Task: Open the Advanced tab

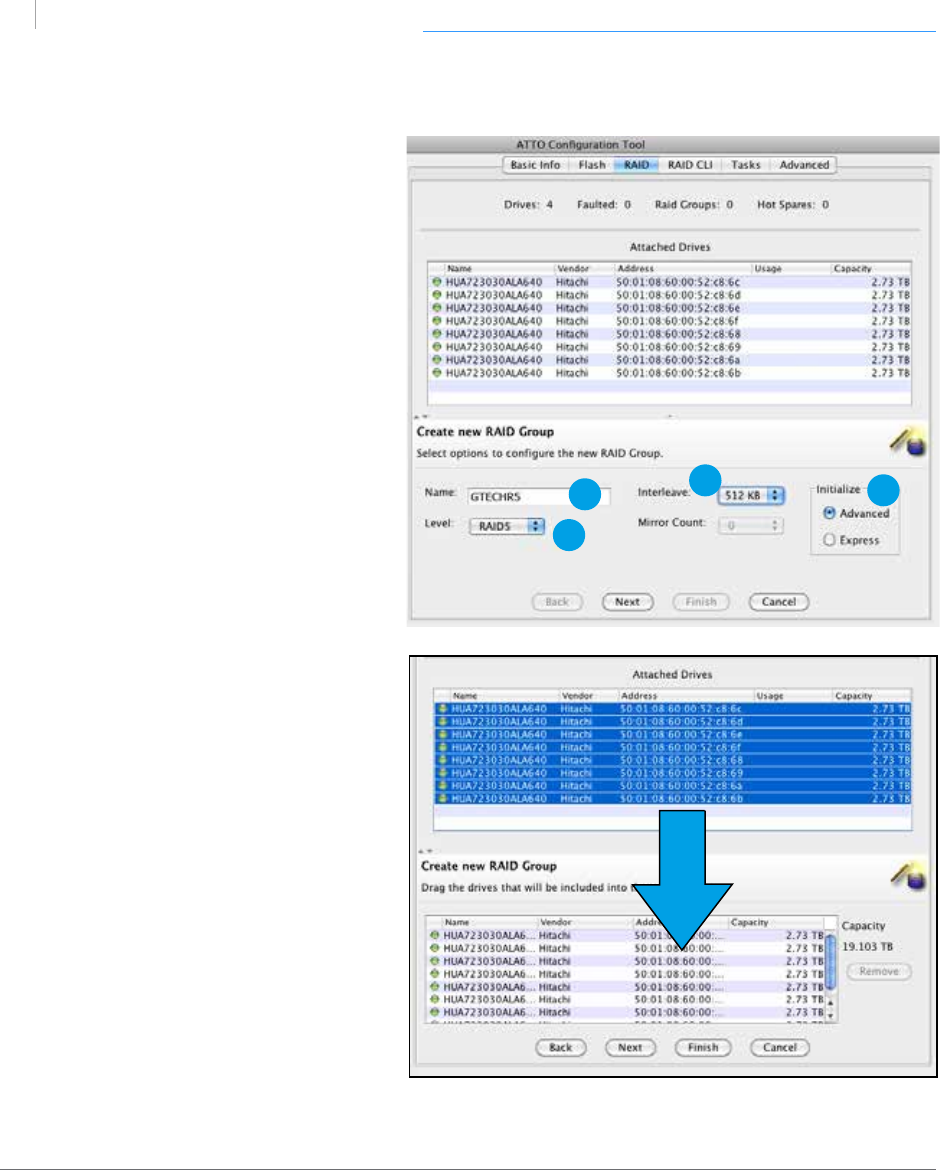Action: click(x=803, y=165)
